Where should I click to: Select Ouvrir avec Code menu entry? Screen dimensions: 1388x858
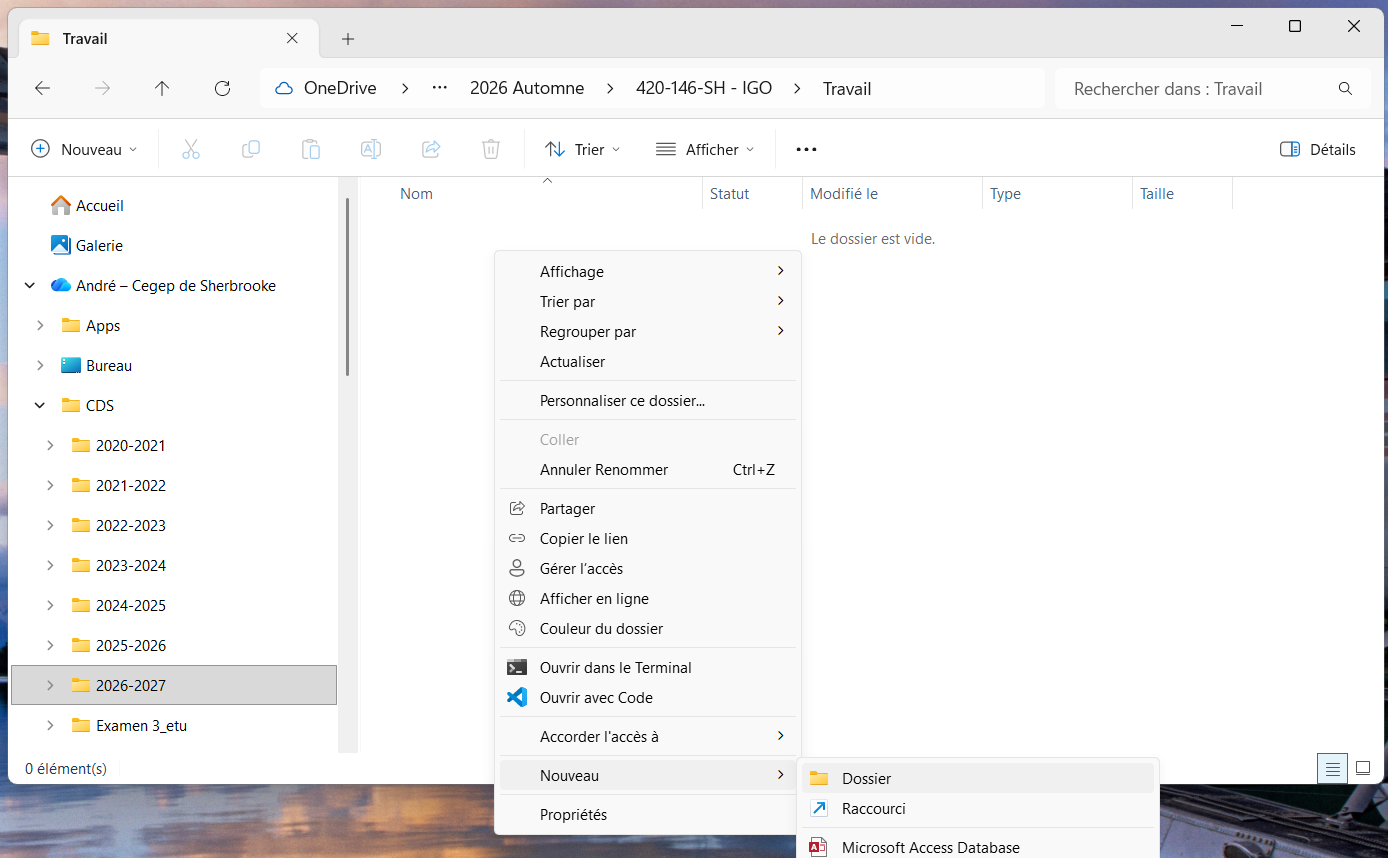tap(648, 697)
